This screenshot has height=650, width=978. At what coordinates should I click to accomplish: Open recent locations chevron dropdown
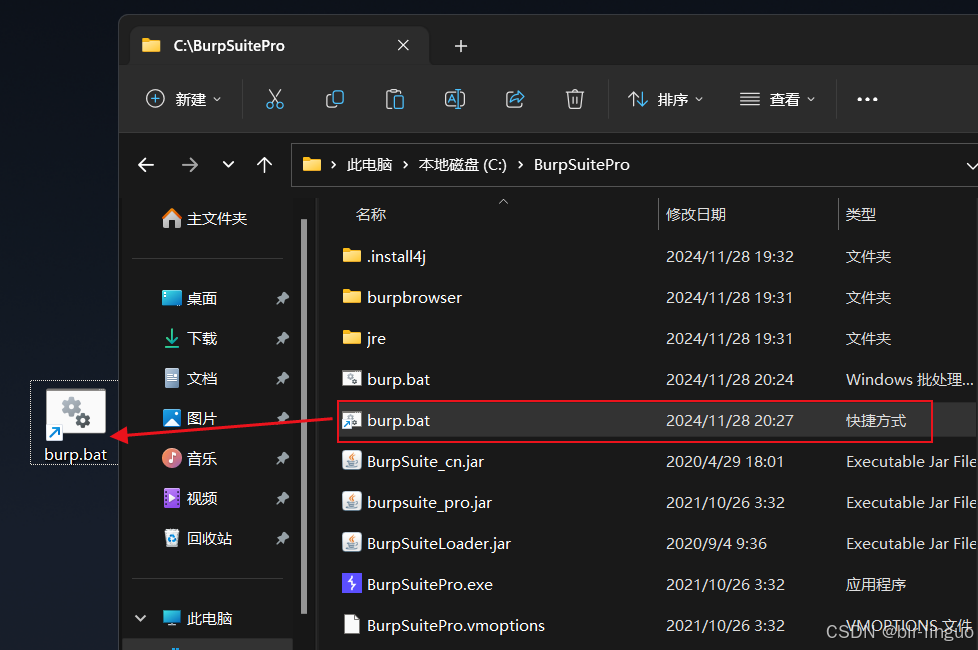[228, 165]
